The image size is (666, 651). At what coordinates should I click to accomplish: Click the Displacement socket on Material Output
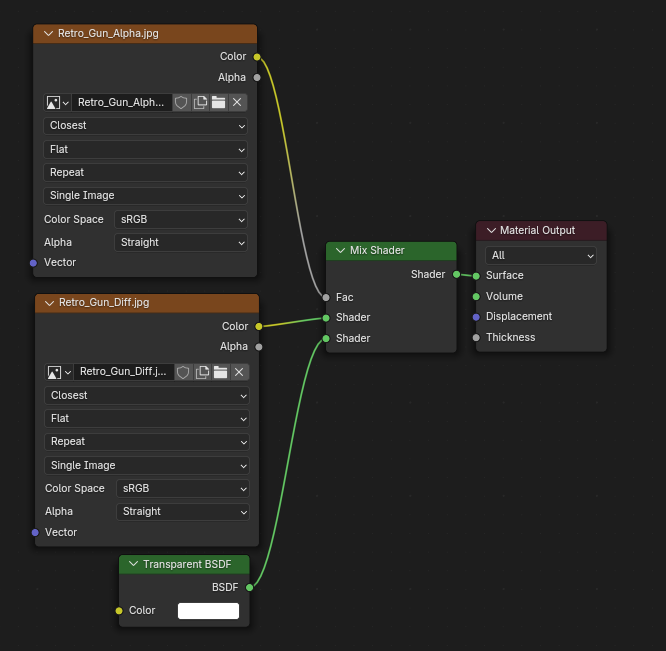(x=476, y=317)
